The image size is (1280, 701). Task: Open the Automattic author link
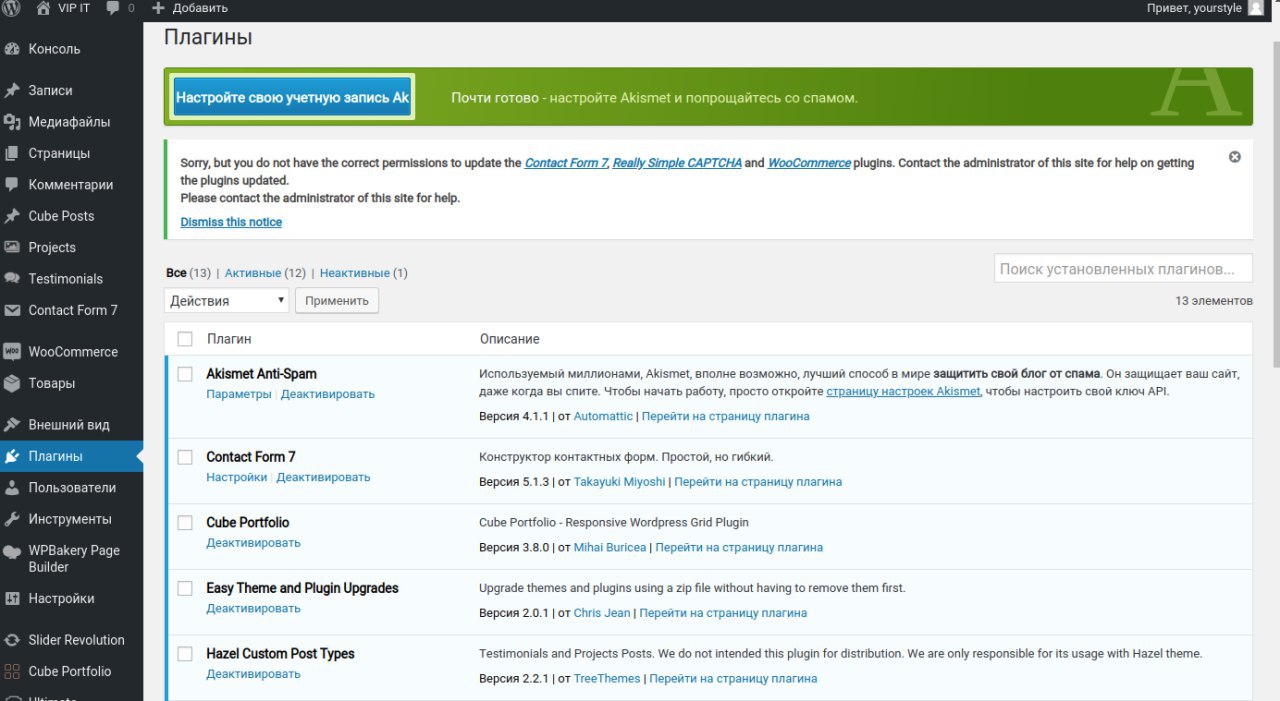(x=603, y=416)
